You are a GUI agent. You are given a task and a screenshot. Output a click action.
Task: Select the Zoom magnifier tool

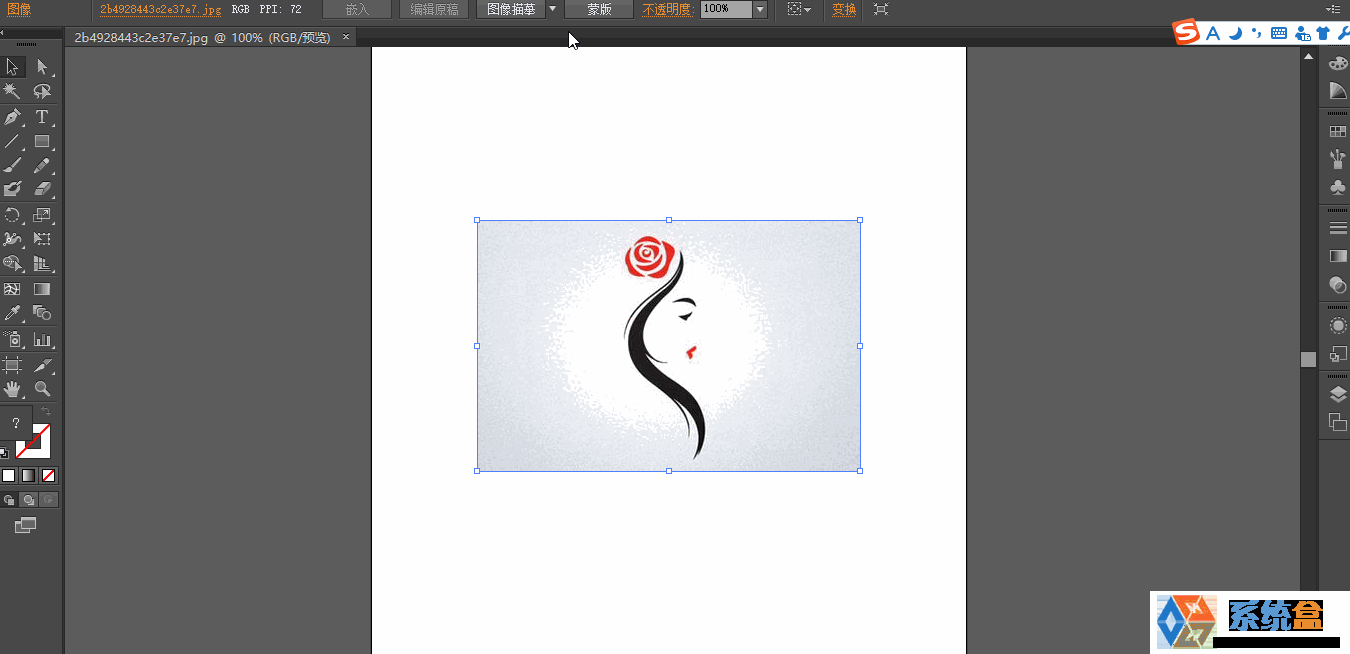click(x=42, y=389)
